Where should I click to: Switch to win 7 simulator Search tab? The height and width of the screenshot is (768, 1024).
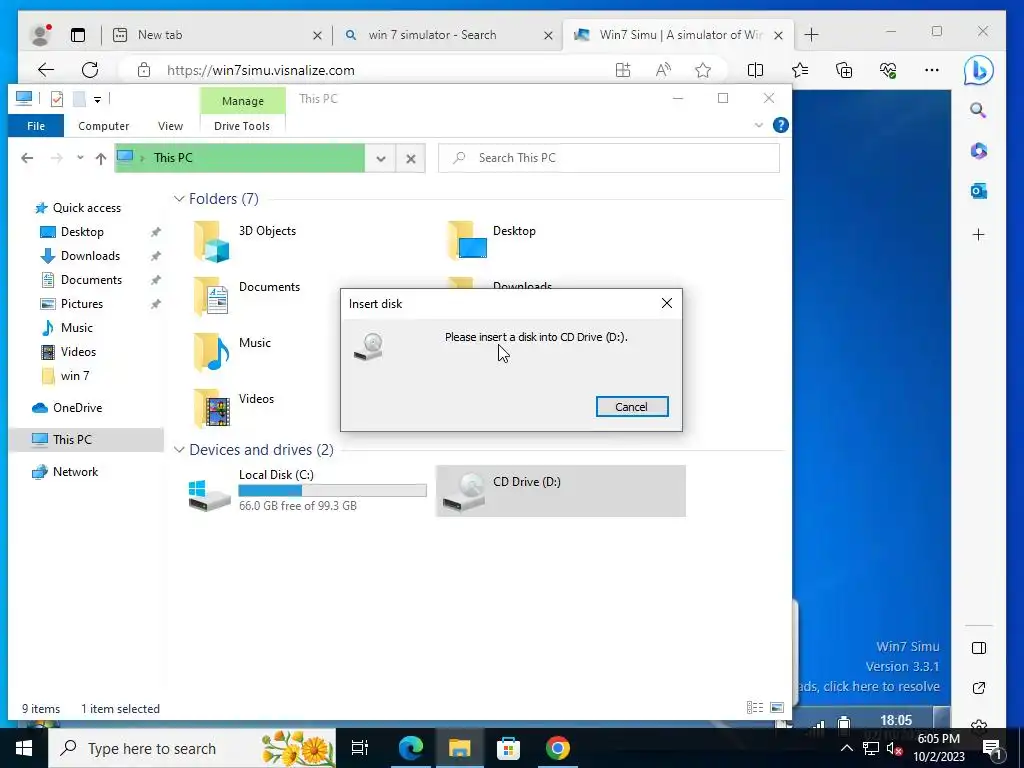tap(448, 35)
